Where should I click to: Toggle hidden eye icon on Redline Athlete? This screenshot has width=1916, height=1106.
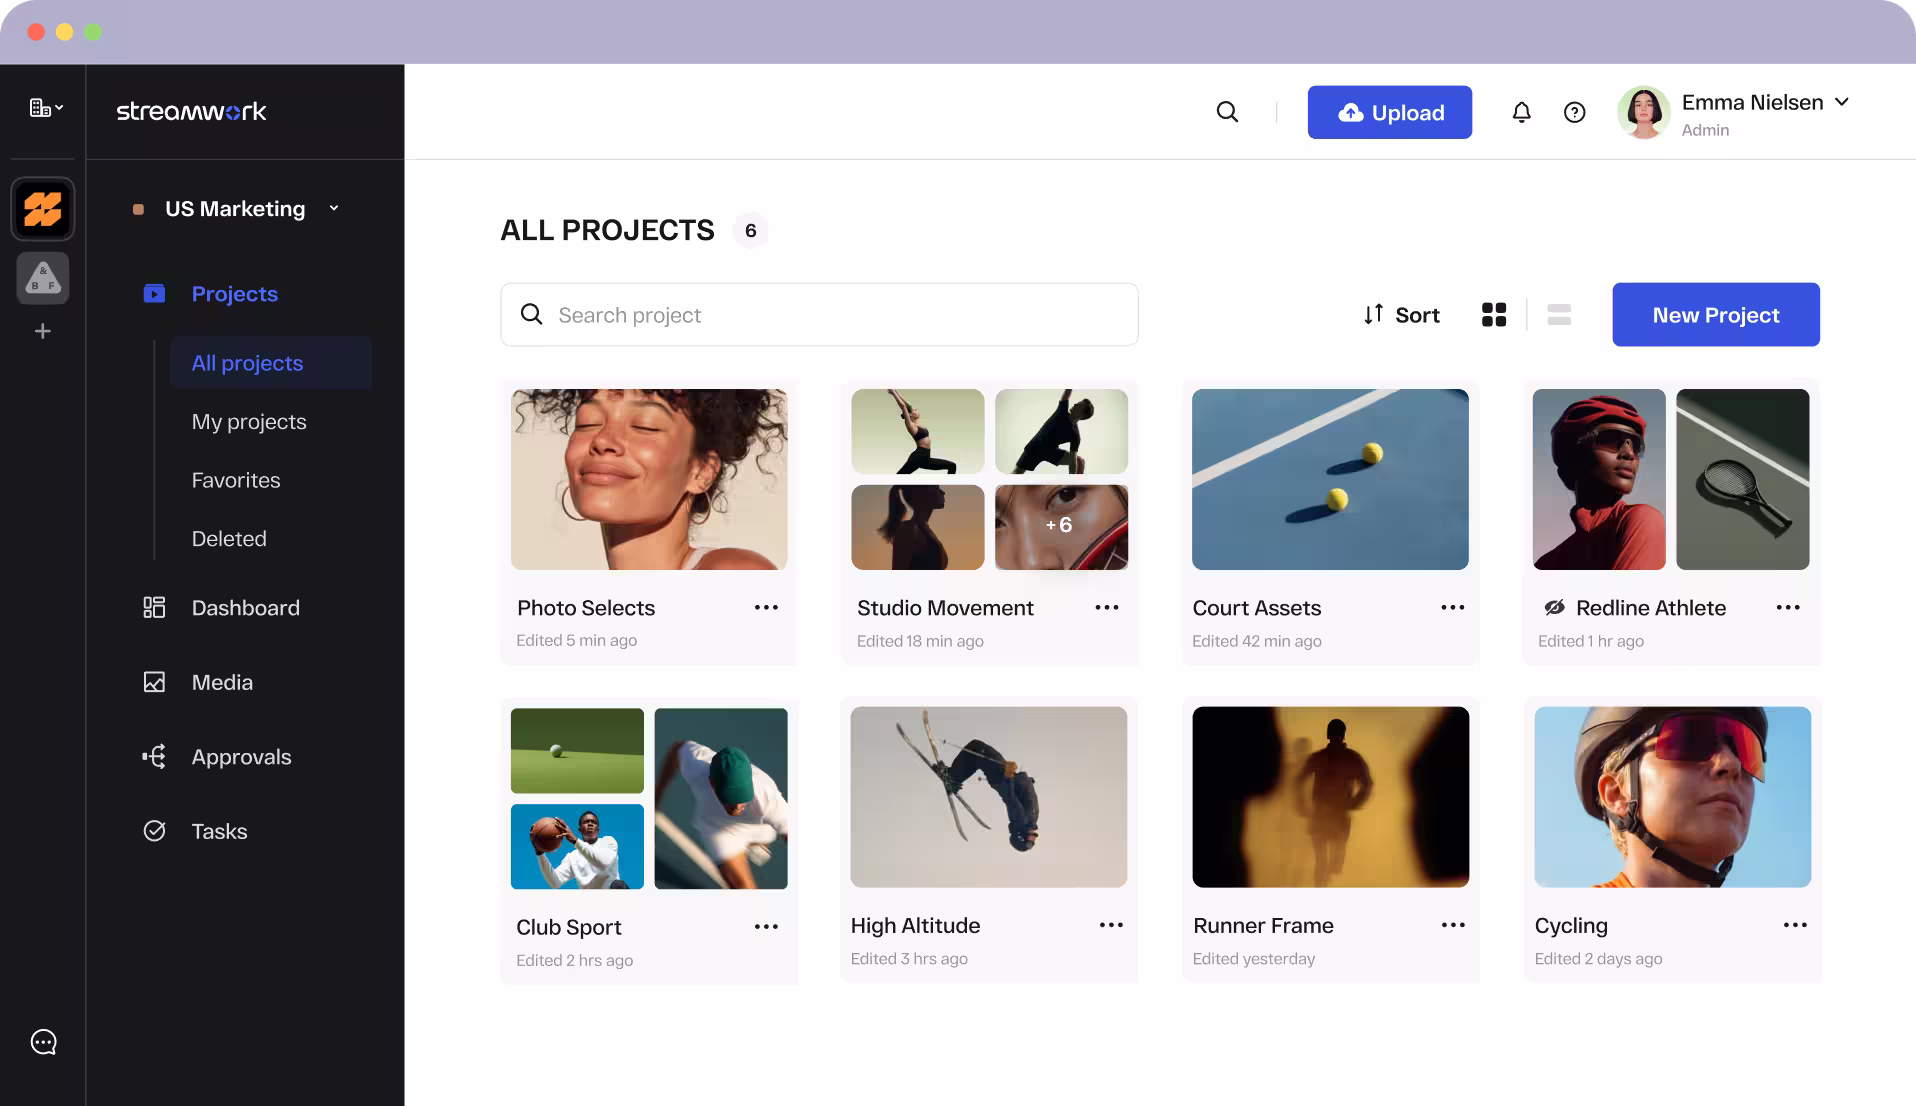coord(1554,607)
